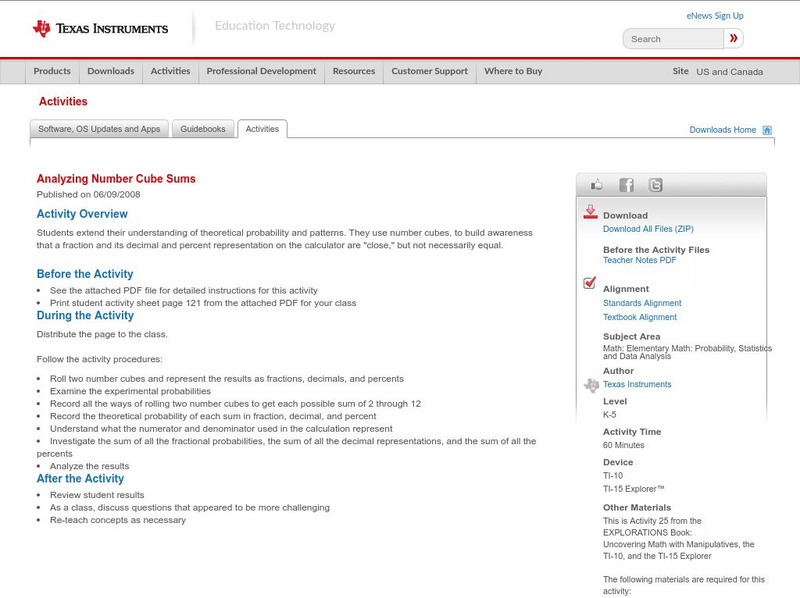Click the Before the Activity Files label
This screenshot has height=598, width=800.
656,250
